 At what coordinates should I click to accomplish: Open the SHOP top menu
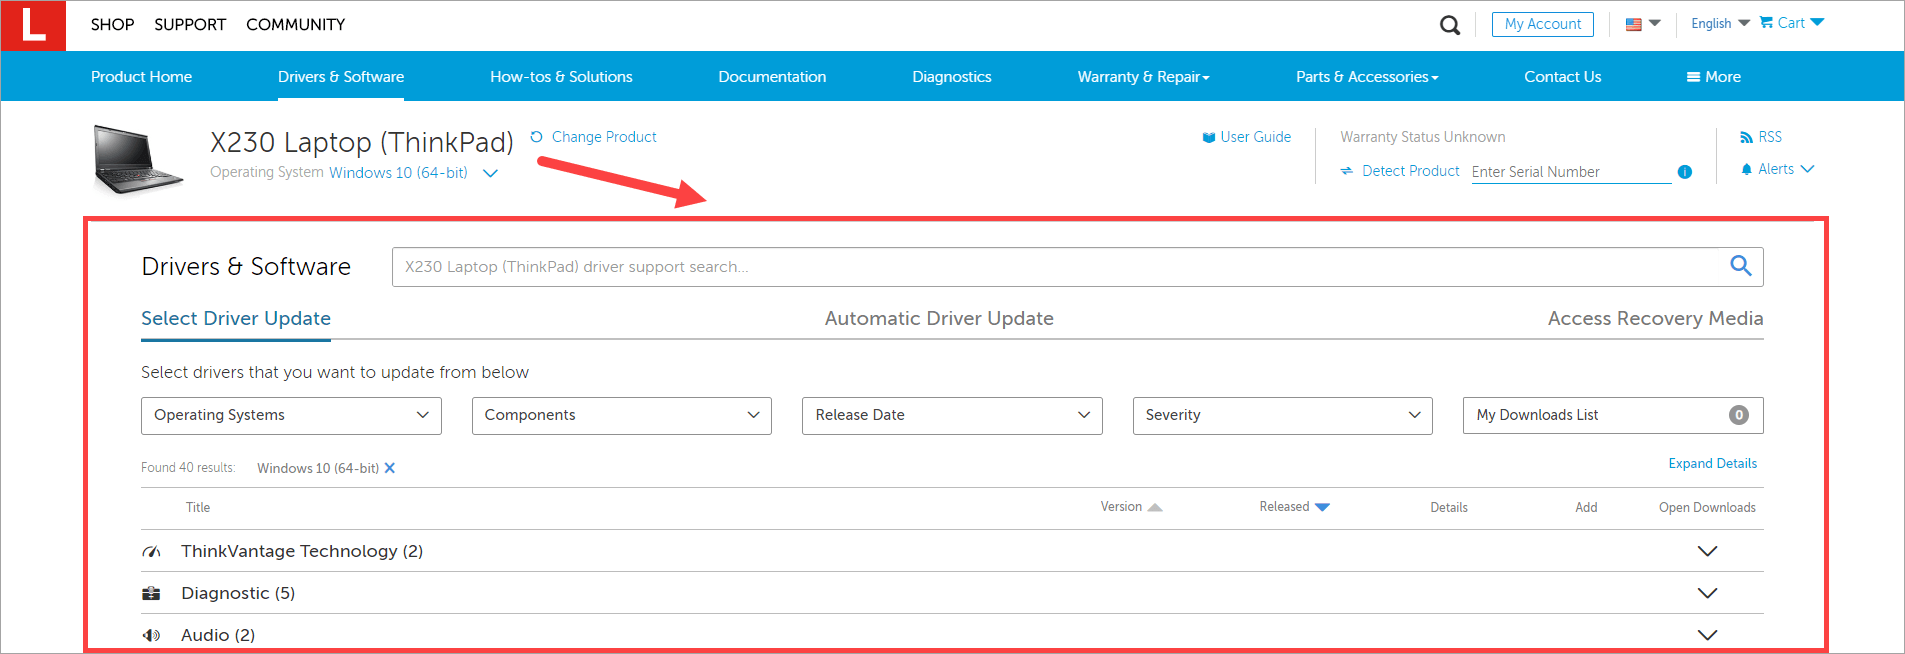coord(112,25)
